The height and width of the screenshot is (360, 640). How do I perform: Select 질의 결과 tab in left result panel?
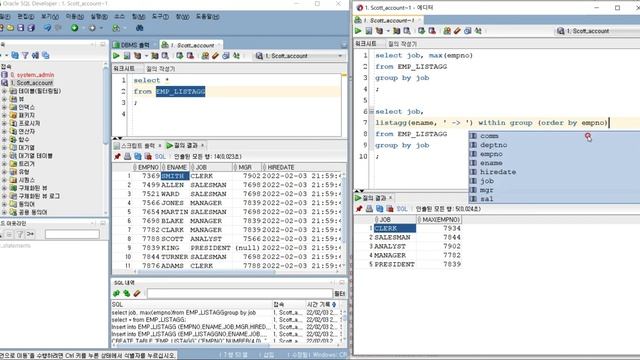pos(185,146)
